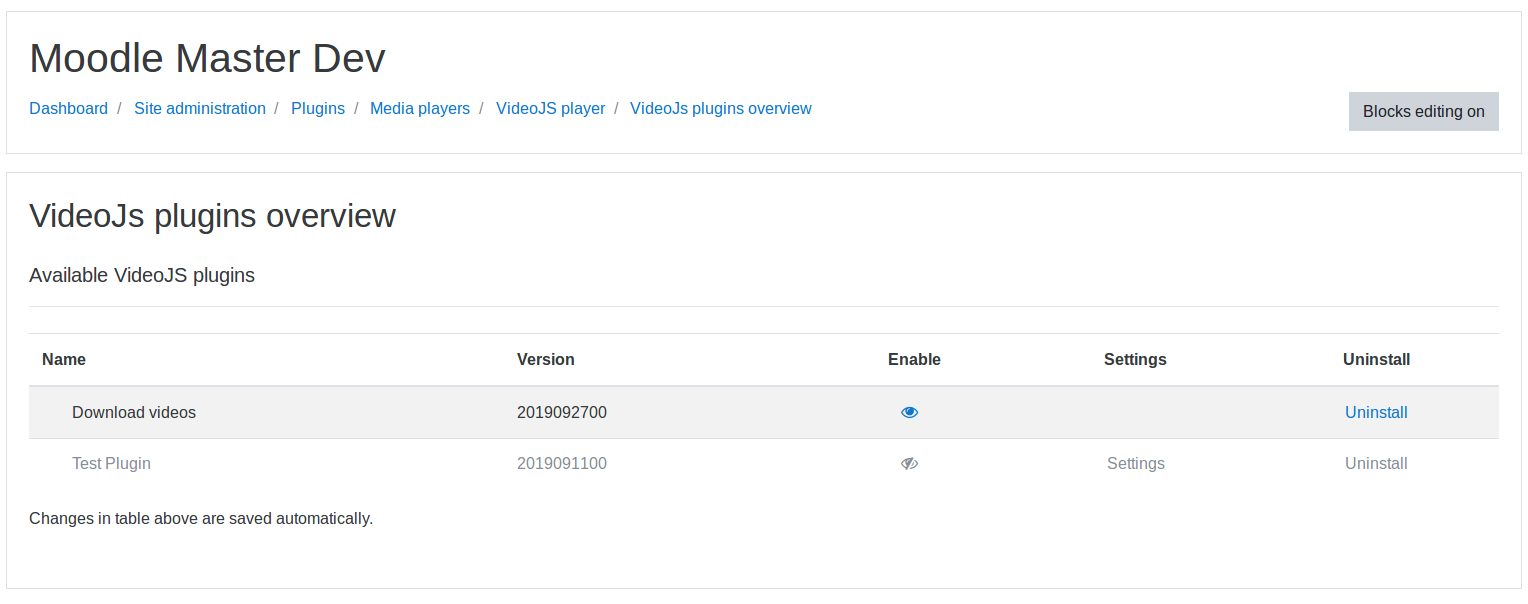Click the Settings column header

tap(1135, 359)
